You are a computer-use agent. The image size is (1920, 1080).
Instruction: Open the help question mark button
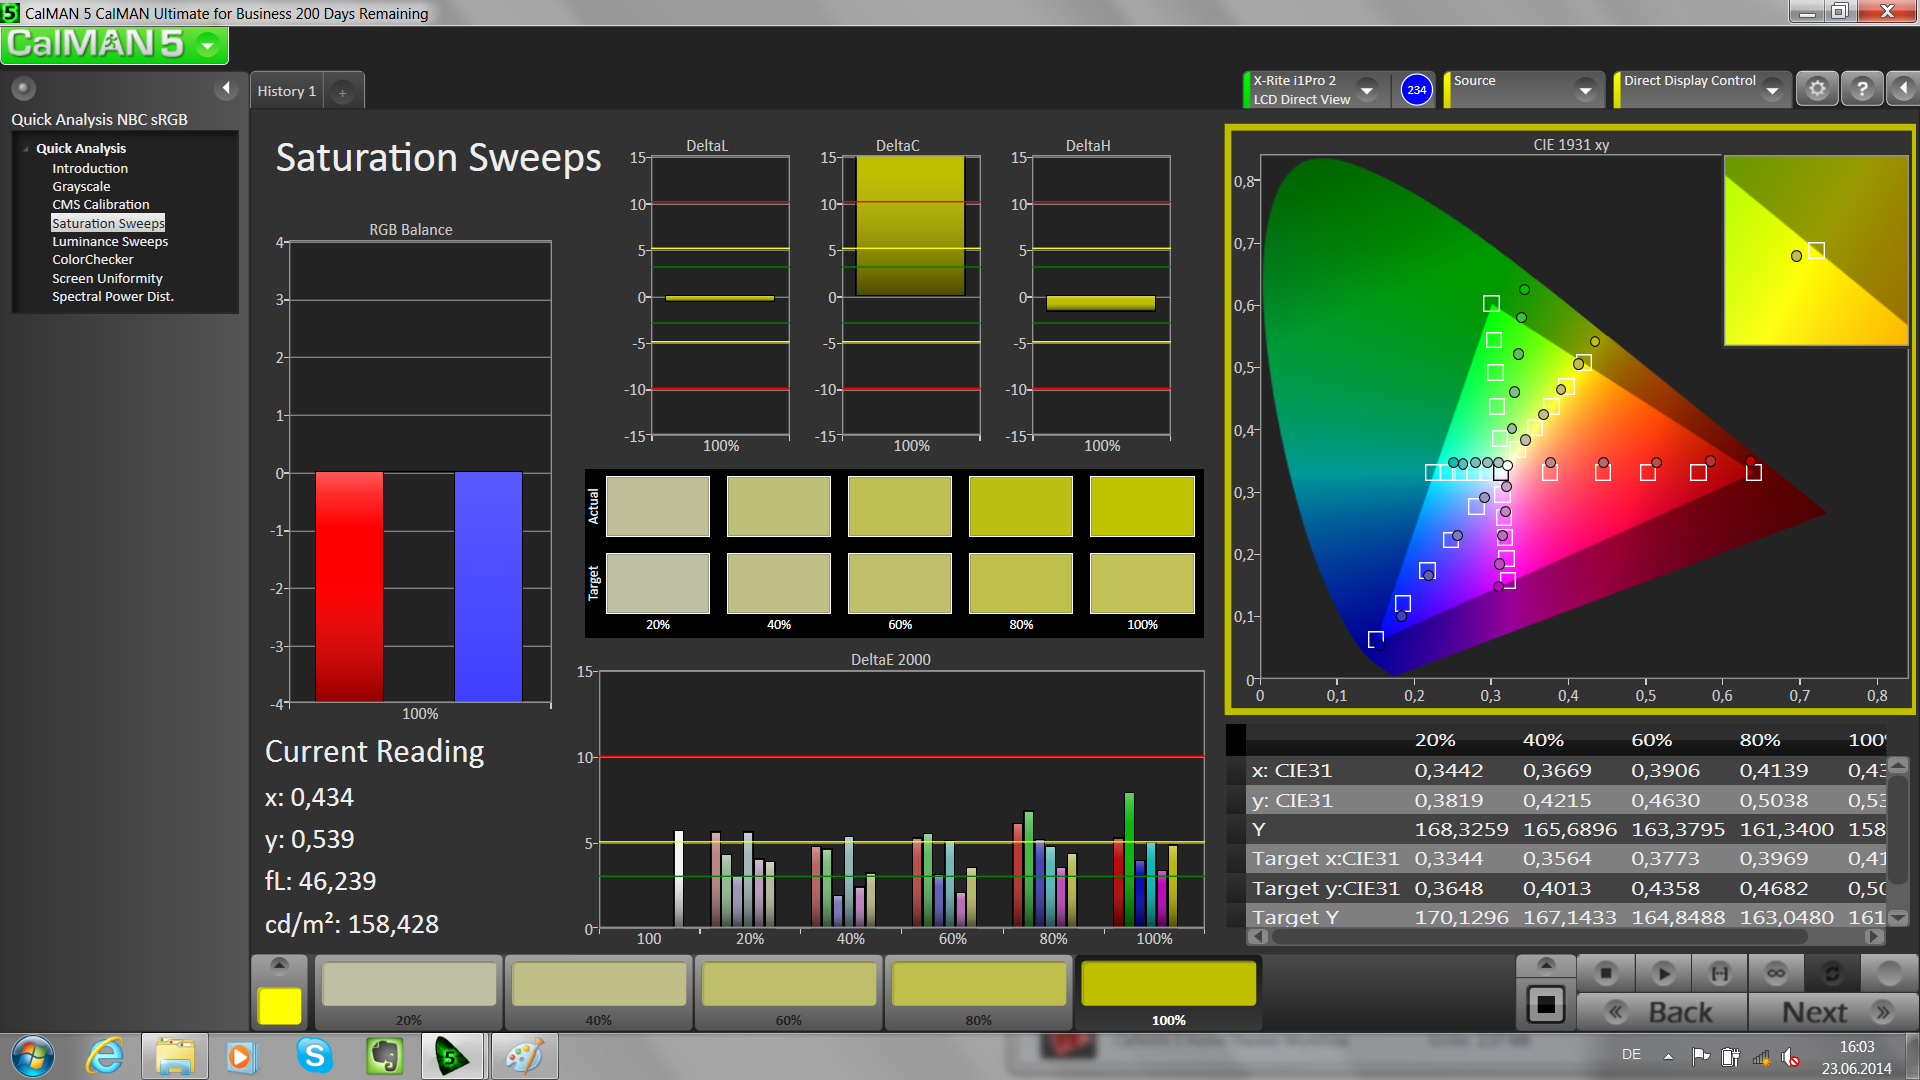point(1862,90)
